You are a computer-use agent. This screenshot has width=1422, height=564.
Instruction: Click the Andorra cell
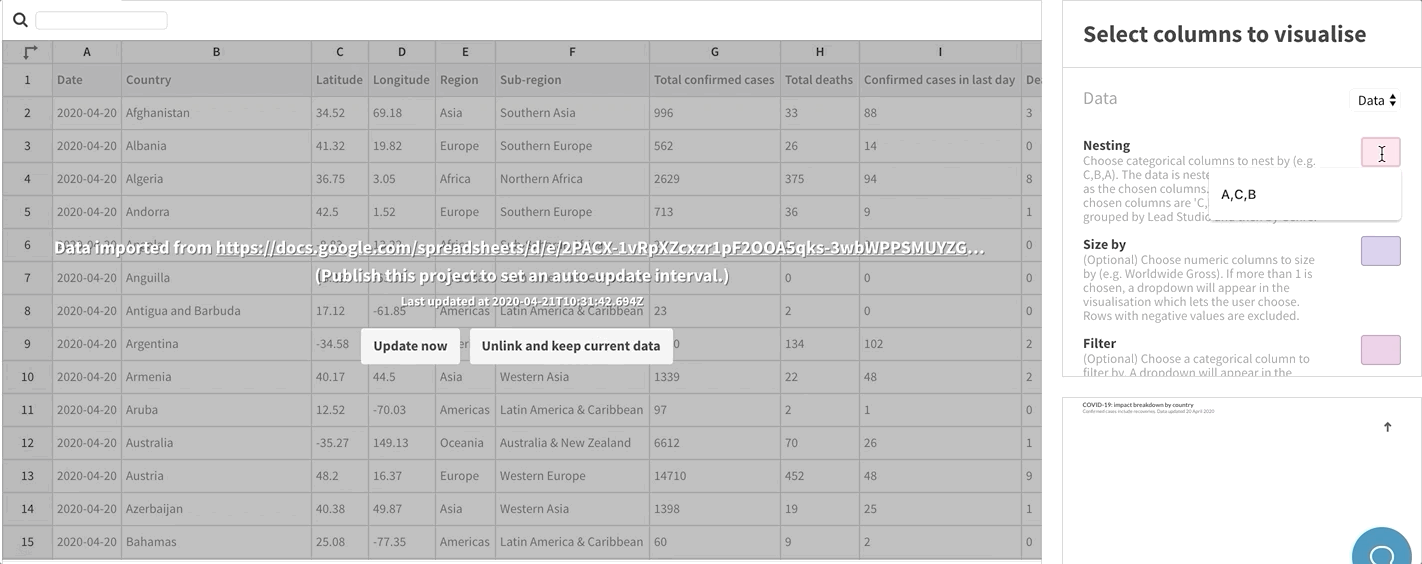coord(217,212)
